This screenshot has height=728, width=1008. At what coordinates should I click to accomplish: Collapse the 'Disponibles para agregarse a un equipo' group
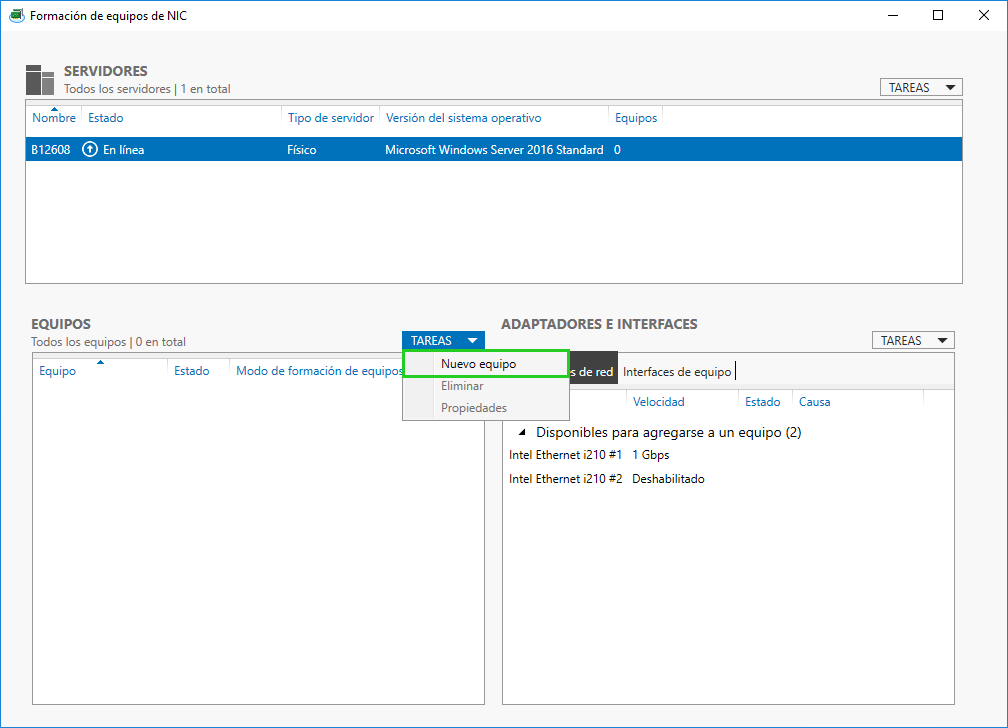tap(522, 432)
